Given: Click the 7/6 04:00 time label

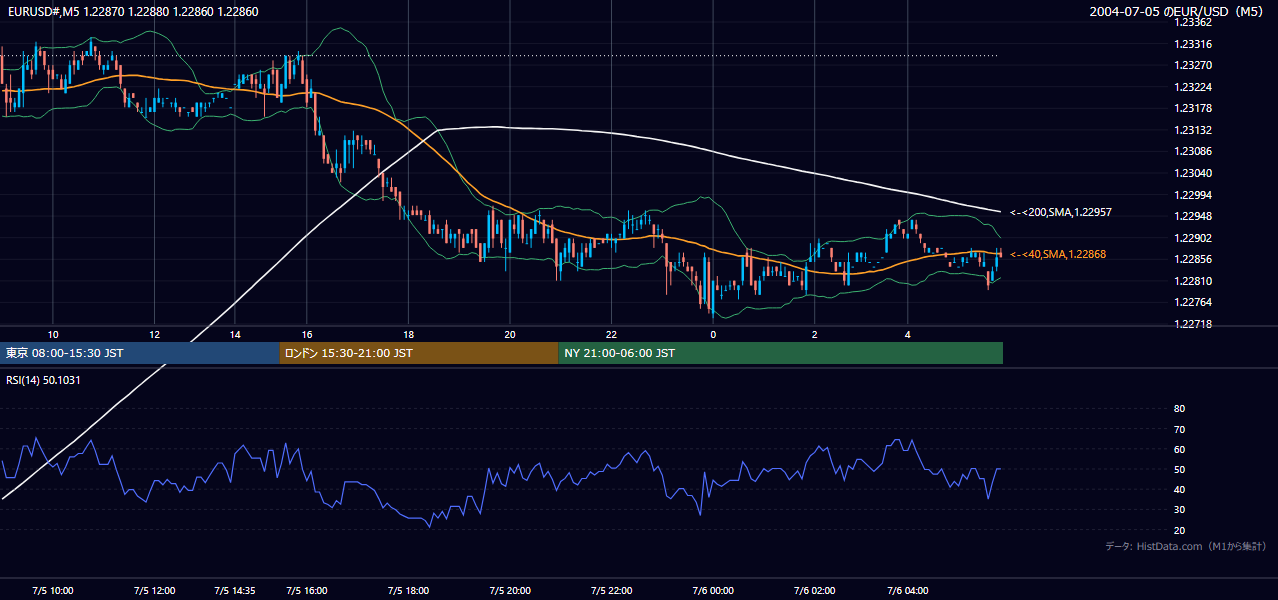Looking at the screenshot, I should coord(908,590).
